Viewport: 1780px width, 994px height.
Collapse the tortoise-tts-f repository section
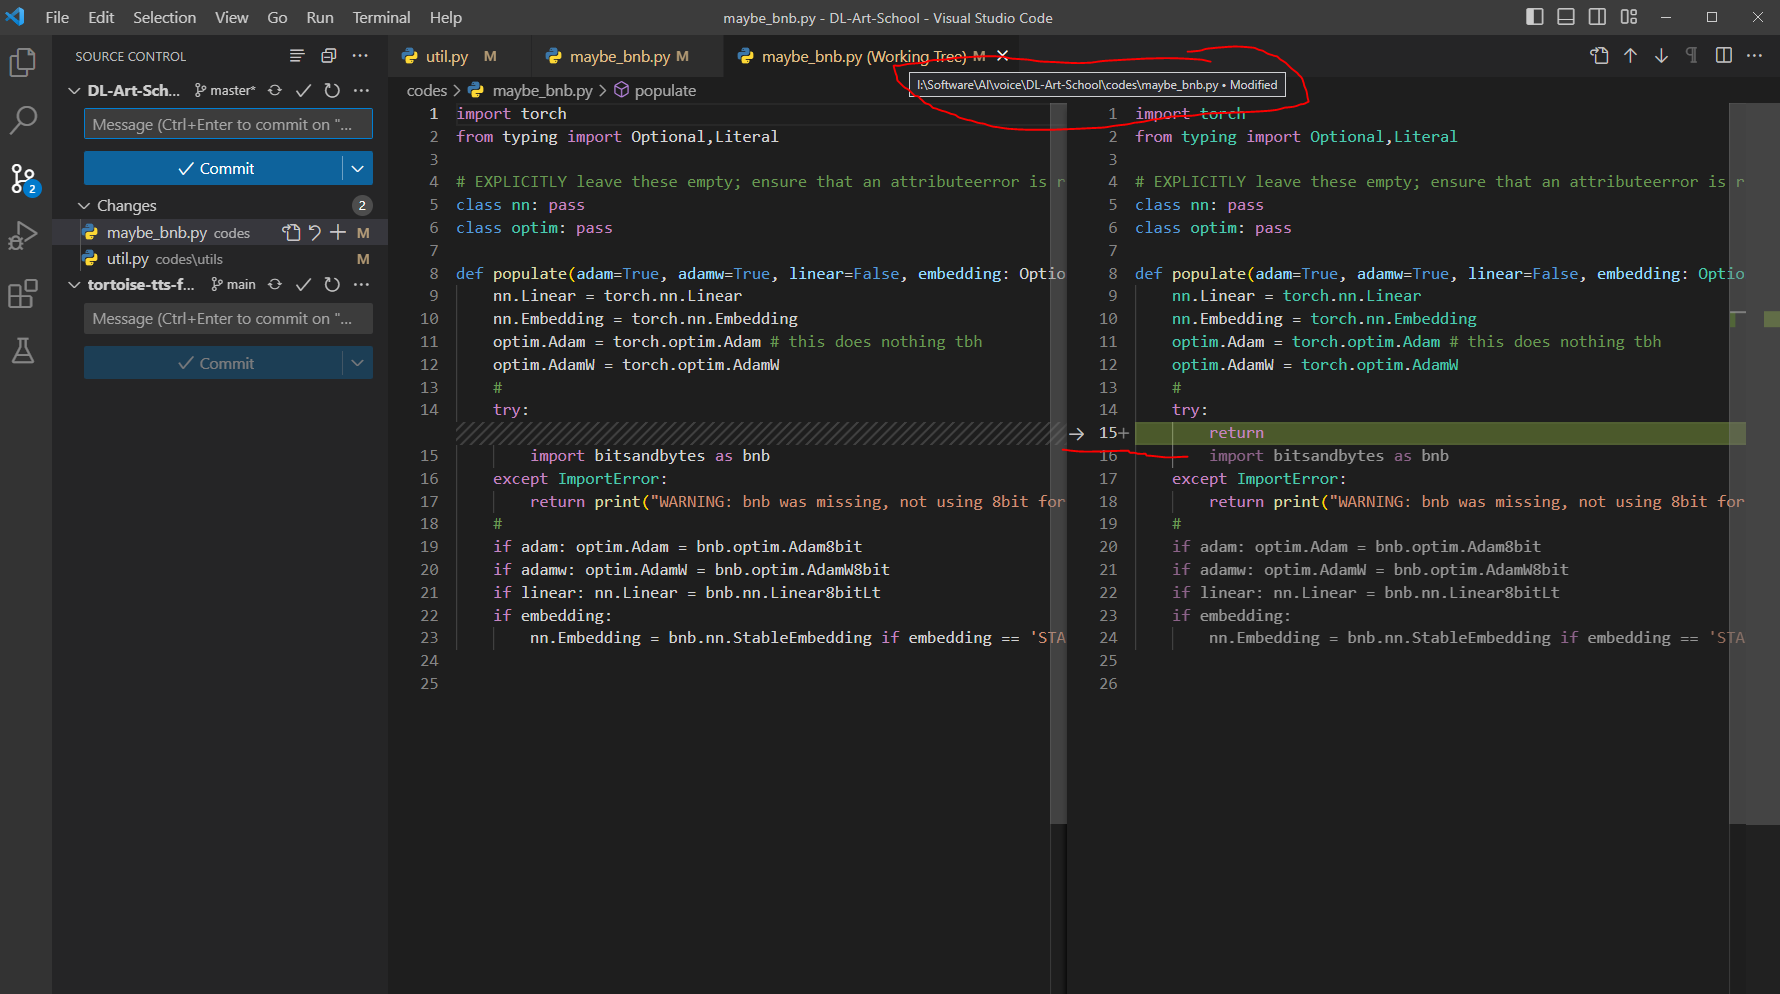(74, 284)
